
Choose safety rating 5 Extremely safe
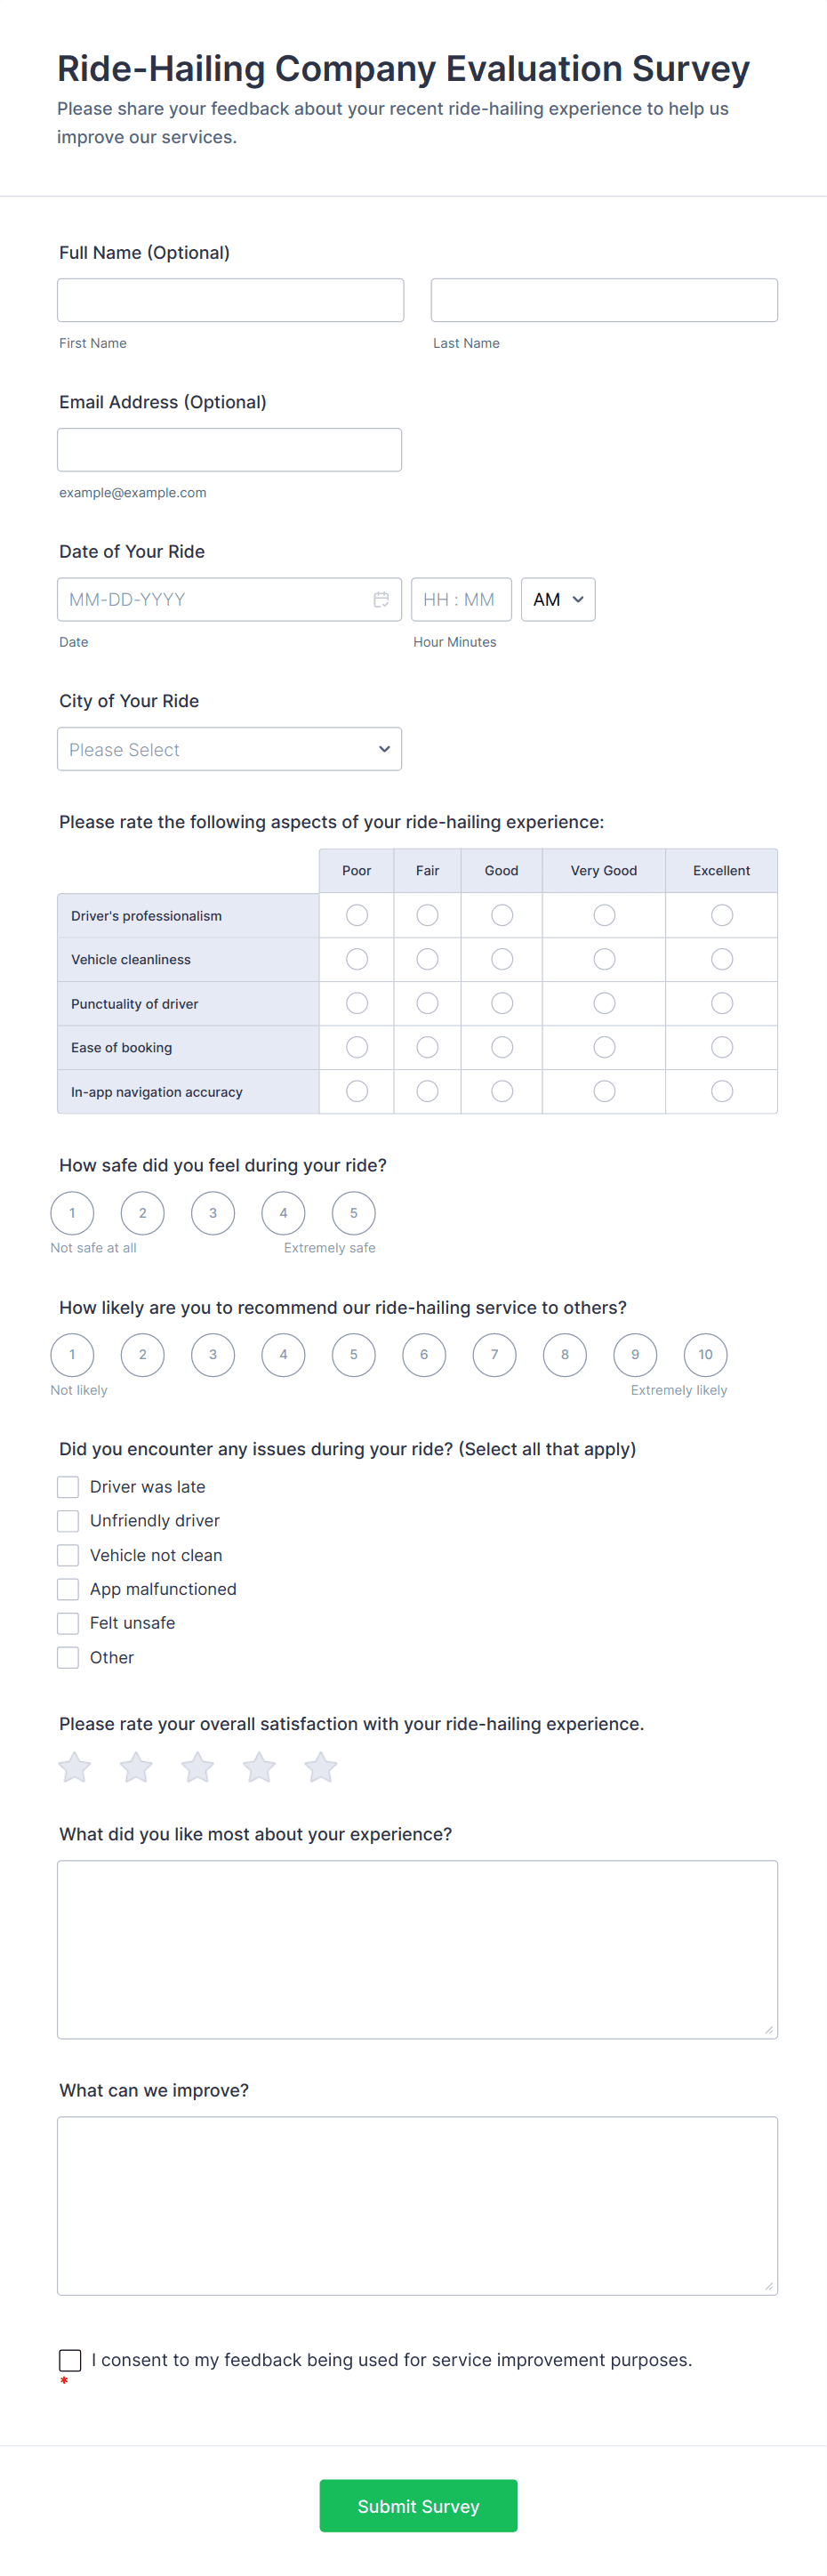(x=353, y=1213)
